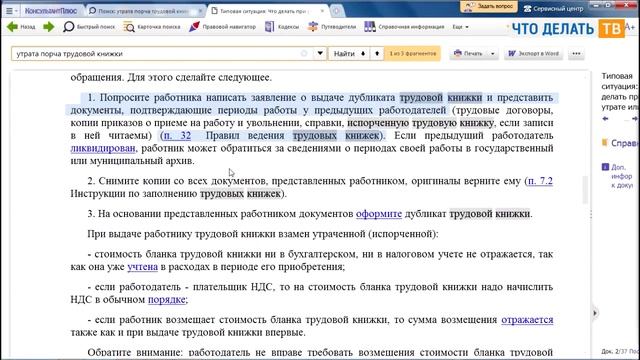Follow the ликвидирован hyperlink
The height and width of the screenshot is (360, 640).
(x=103, y=148)
